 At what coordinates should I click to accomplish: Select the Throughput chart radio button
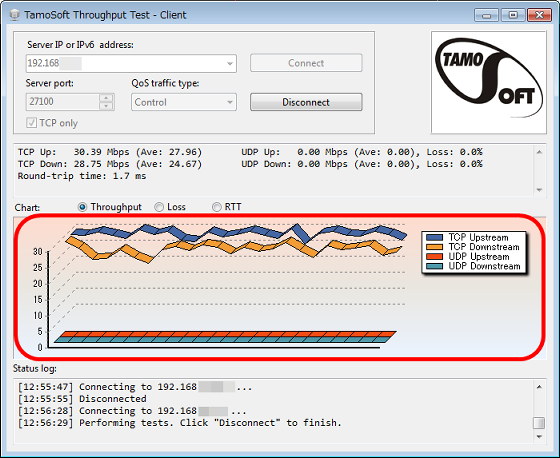point(82,207)
